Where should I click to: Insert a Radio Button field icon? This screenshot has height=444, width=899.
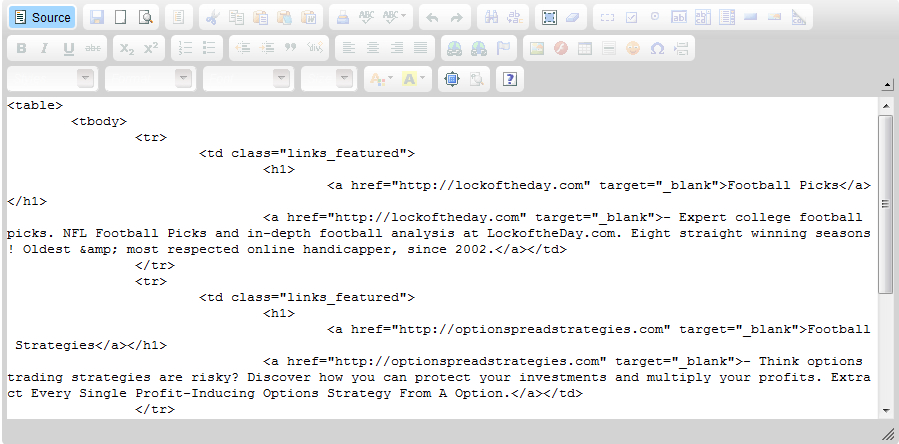pyautogui.click(x=655, y=18)
